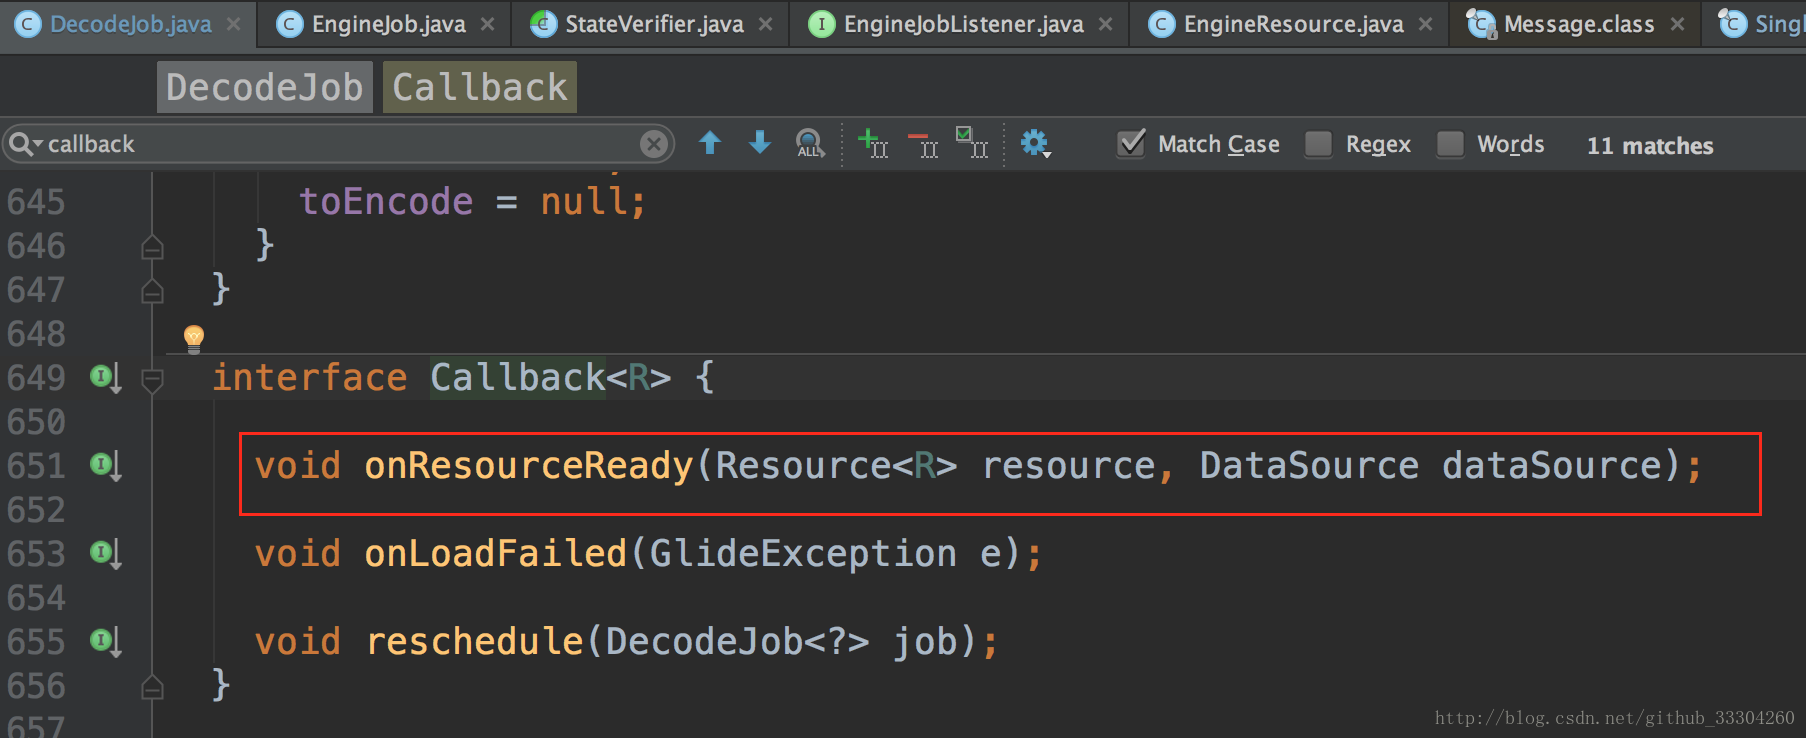Click implemented-marker gutter icon on line 651
1806x738 pixels.
(106, 466)
